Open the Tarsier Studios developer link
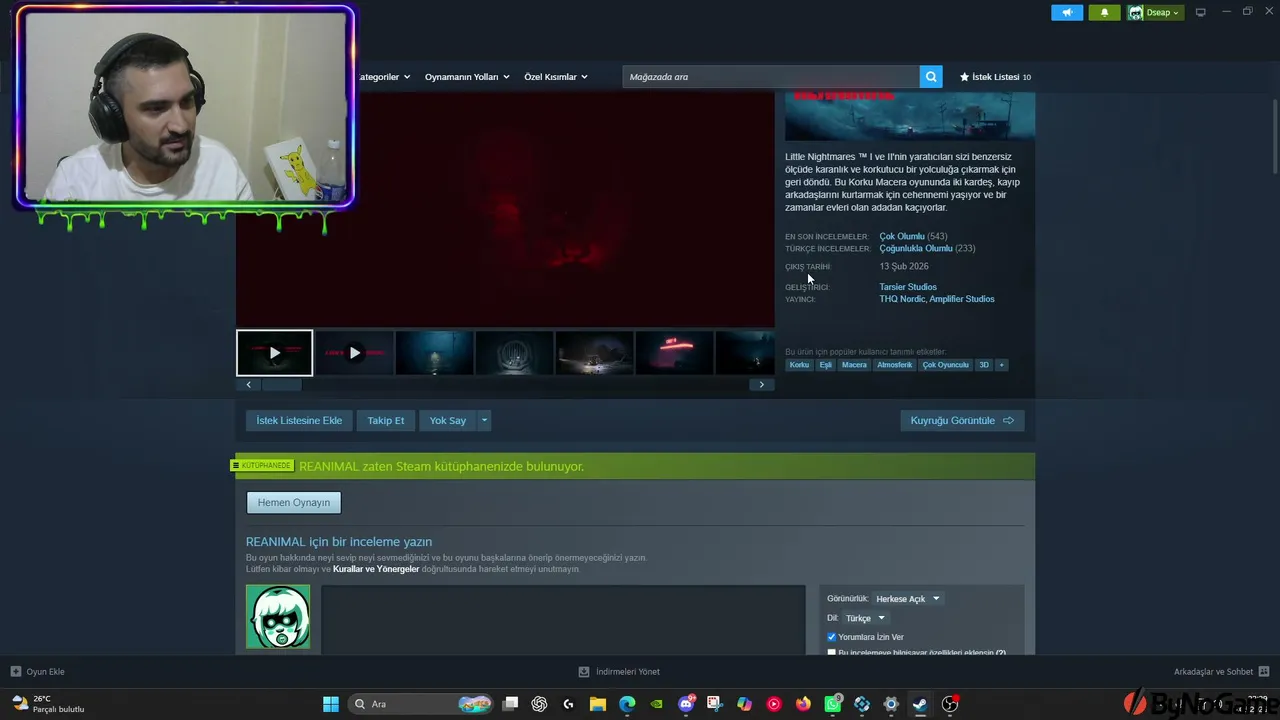The width and height of the screenshot is (1280, 720). 908,287
